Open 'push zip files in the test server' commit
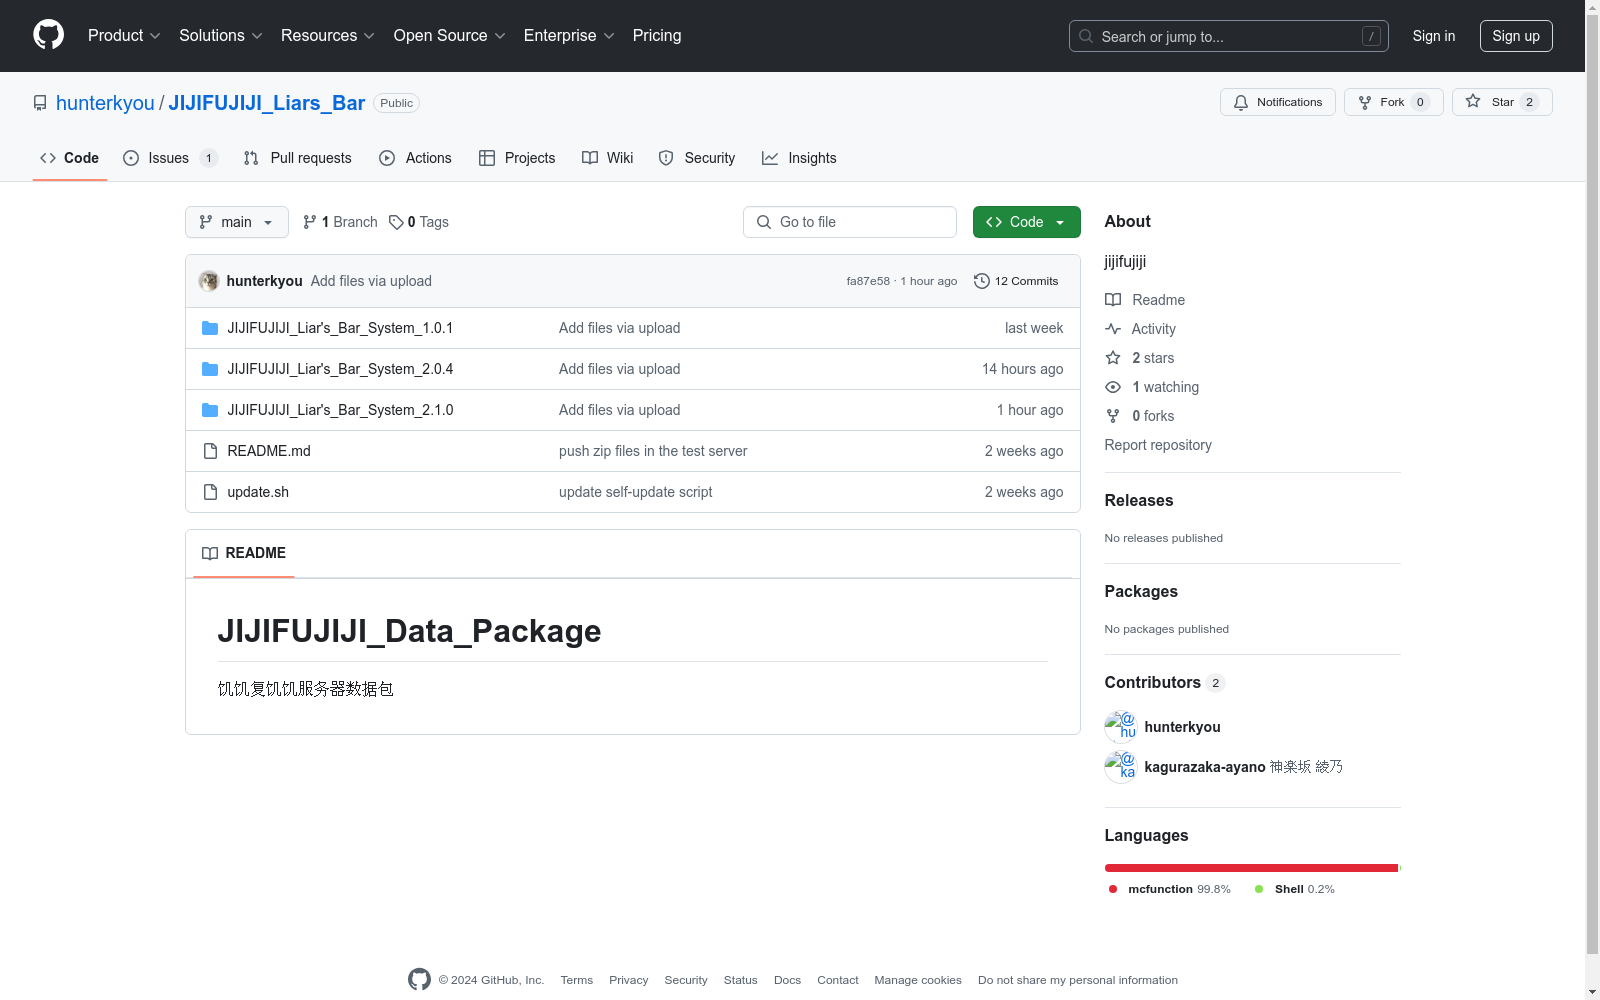The width and height of the screenshot is (1600, 1000). click(x=653, y=451)
